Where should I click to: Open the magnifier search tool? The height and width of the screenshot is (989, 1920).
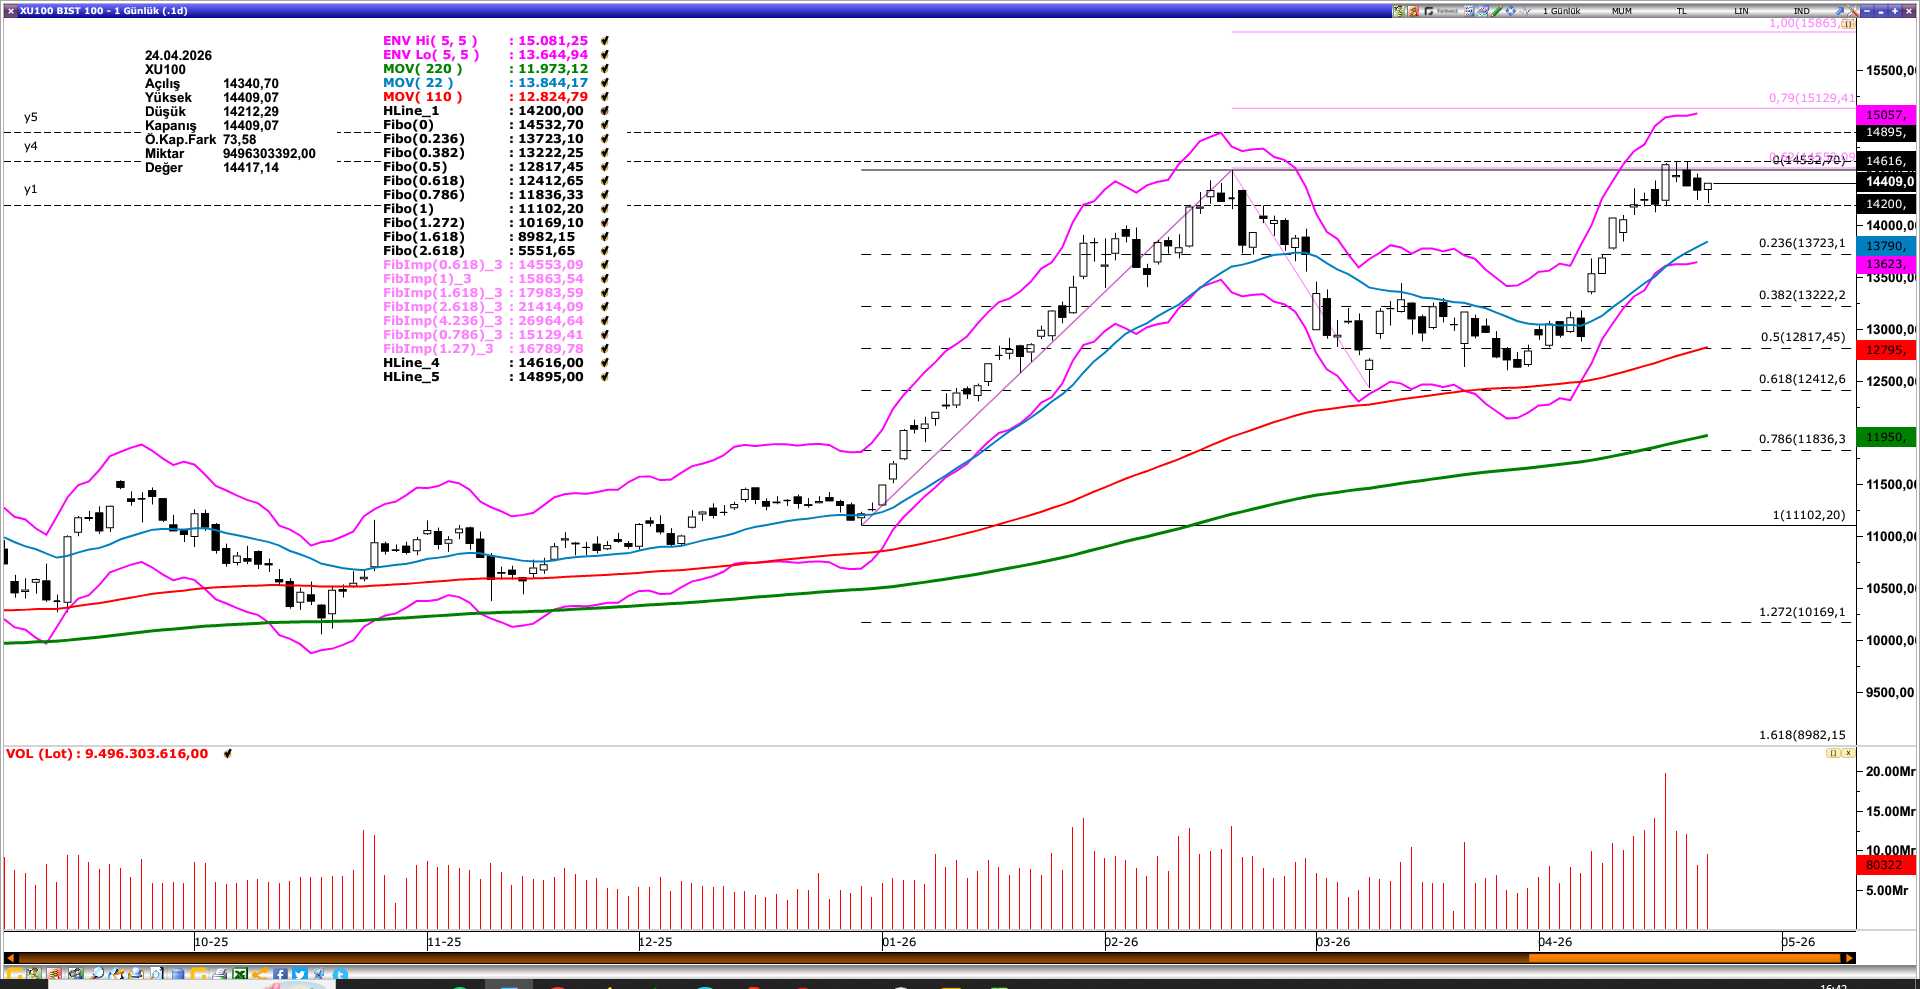coord(97,973)
